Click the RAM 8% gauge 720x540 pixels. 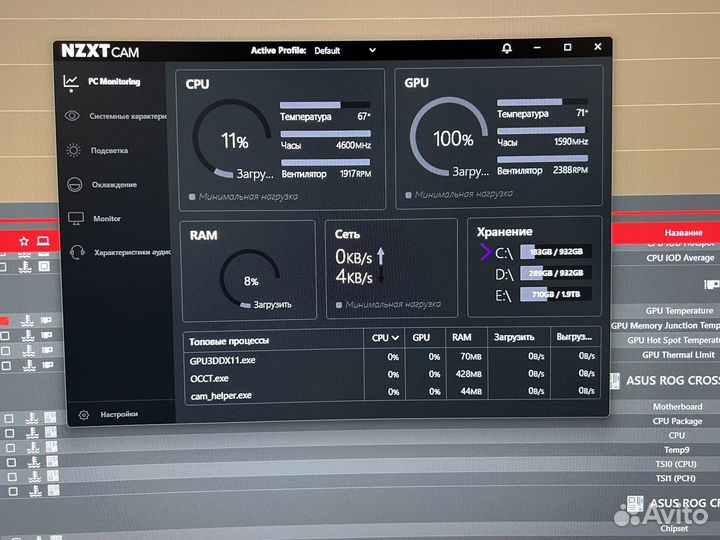(250, 279)
